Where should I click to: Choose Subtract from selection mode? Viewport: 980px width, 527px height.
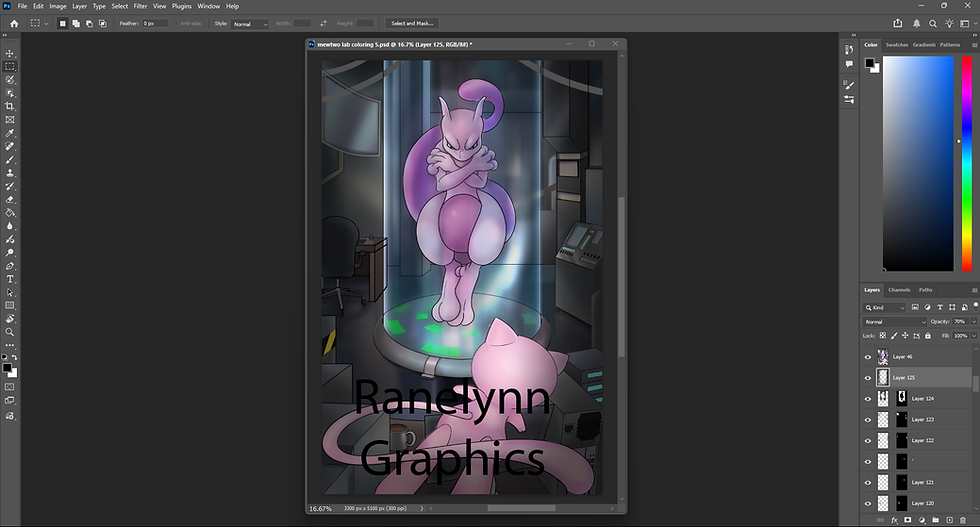[89, 23]
